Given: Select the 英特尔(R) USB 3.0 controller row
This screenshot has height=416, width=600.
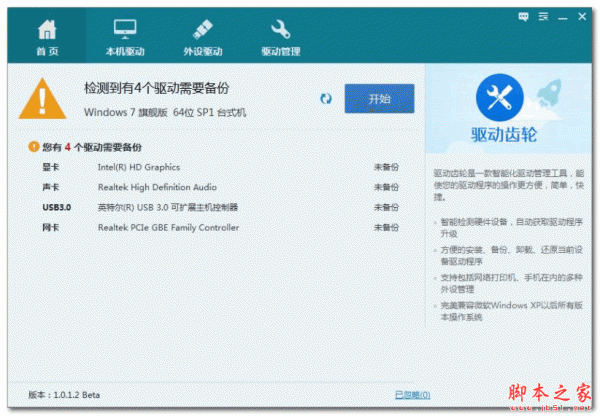Looking at the screenshot, I should (220, 207).
